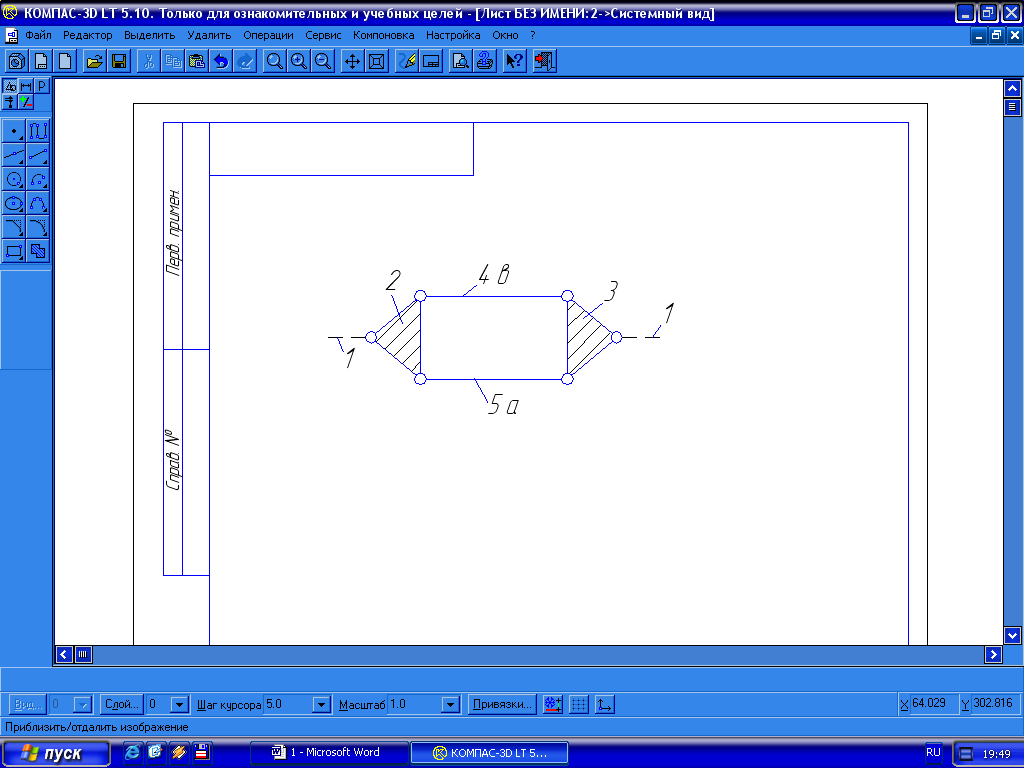This screenshot has width=1024, height=768.
Task: Open the Windows пуск start button
Action: coord(56,754)
